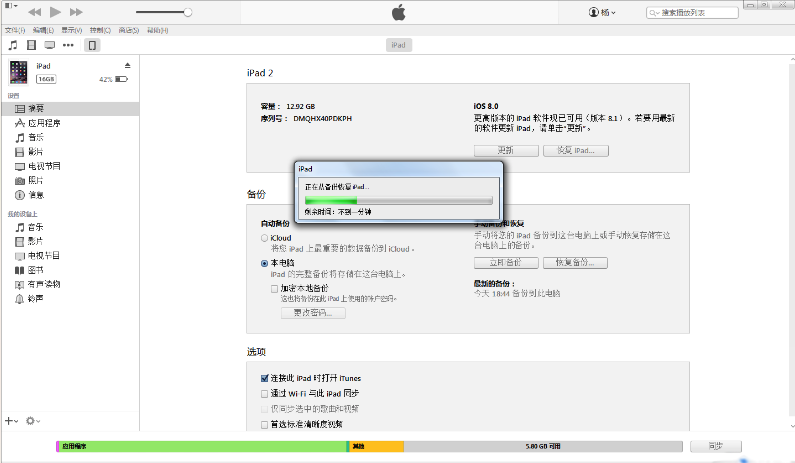Click the 16GB capacity badge in sidebar
Viewport: 795px width, 463px height.
click(x=46, y=79)
